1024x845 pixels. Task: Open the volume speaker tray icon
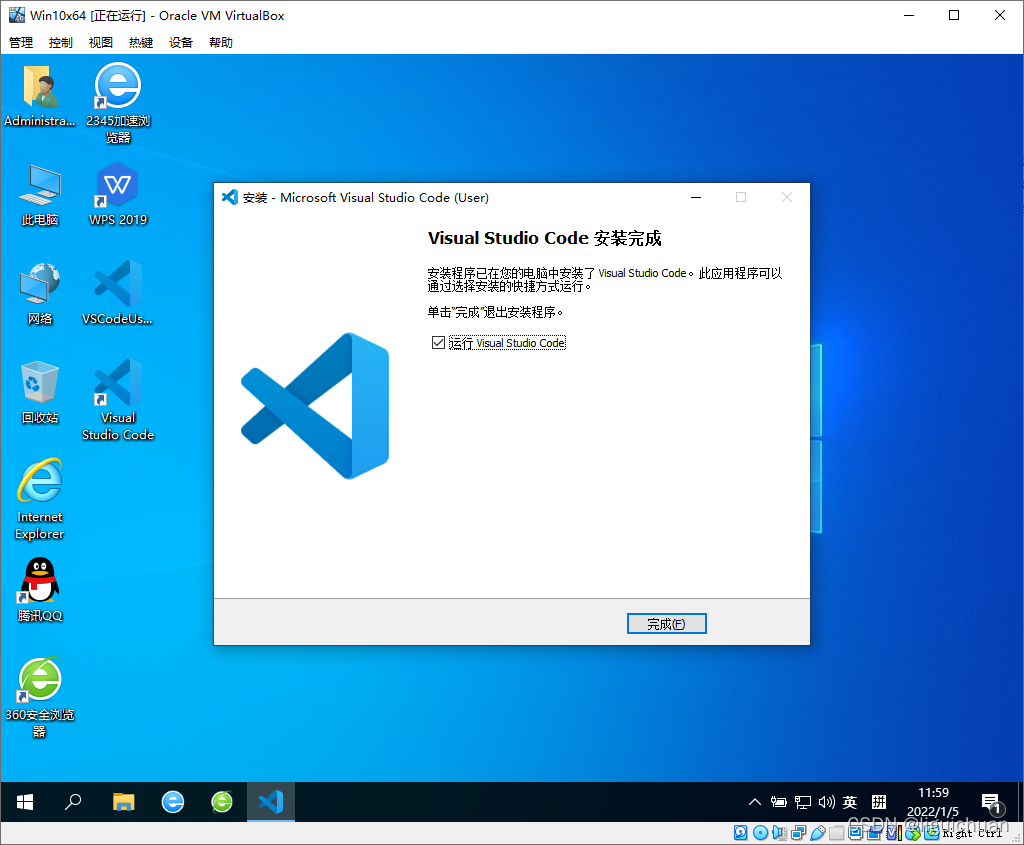click(x=826, y=802)
